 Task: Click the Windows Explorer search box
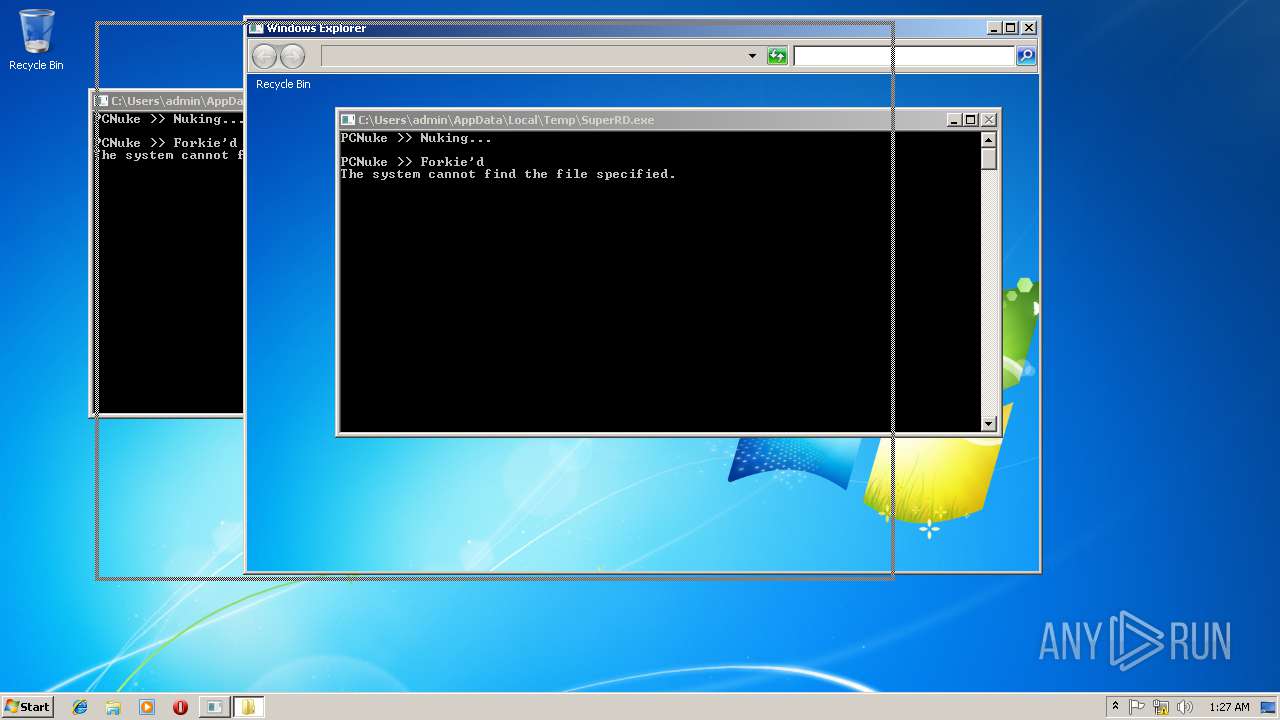coord(904,56)
